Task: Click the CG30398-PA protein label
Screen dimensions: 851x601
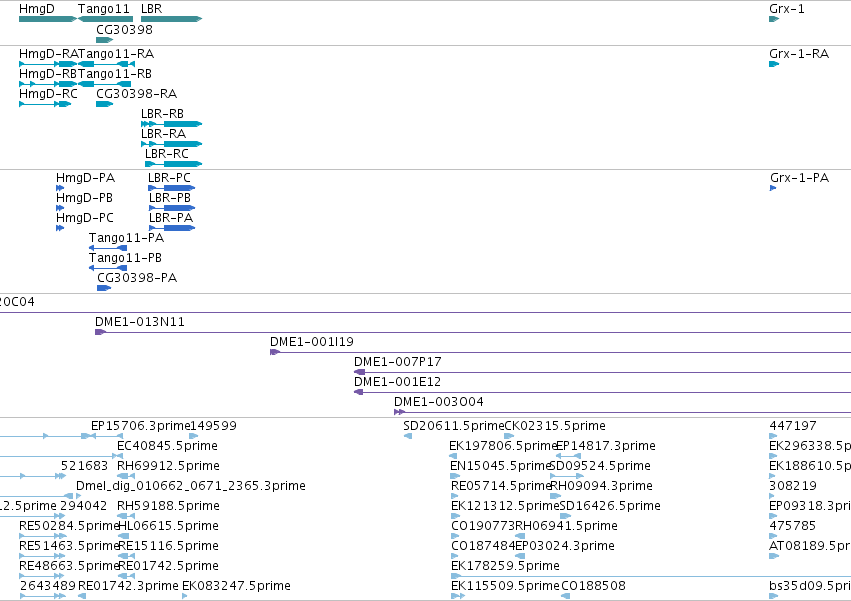Action: click(137, 279)
